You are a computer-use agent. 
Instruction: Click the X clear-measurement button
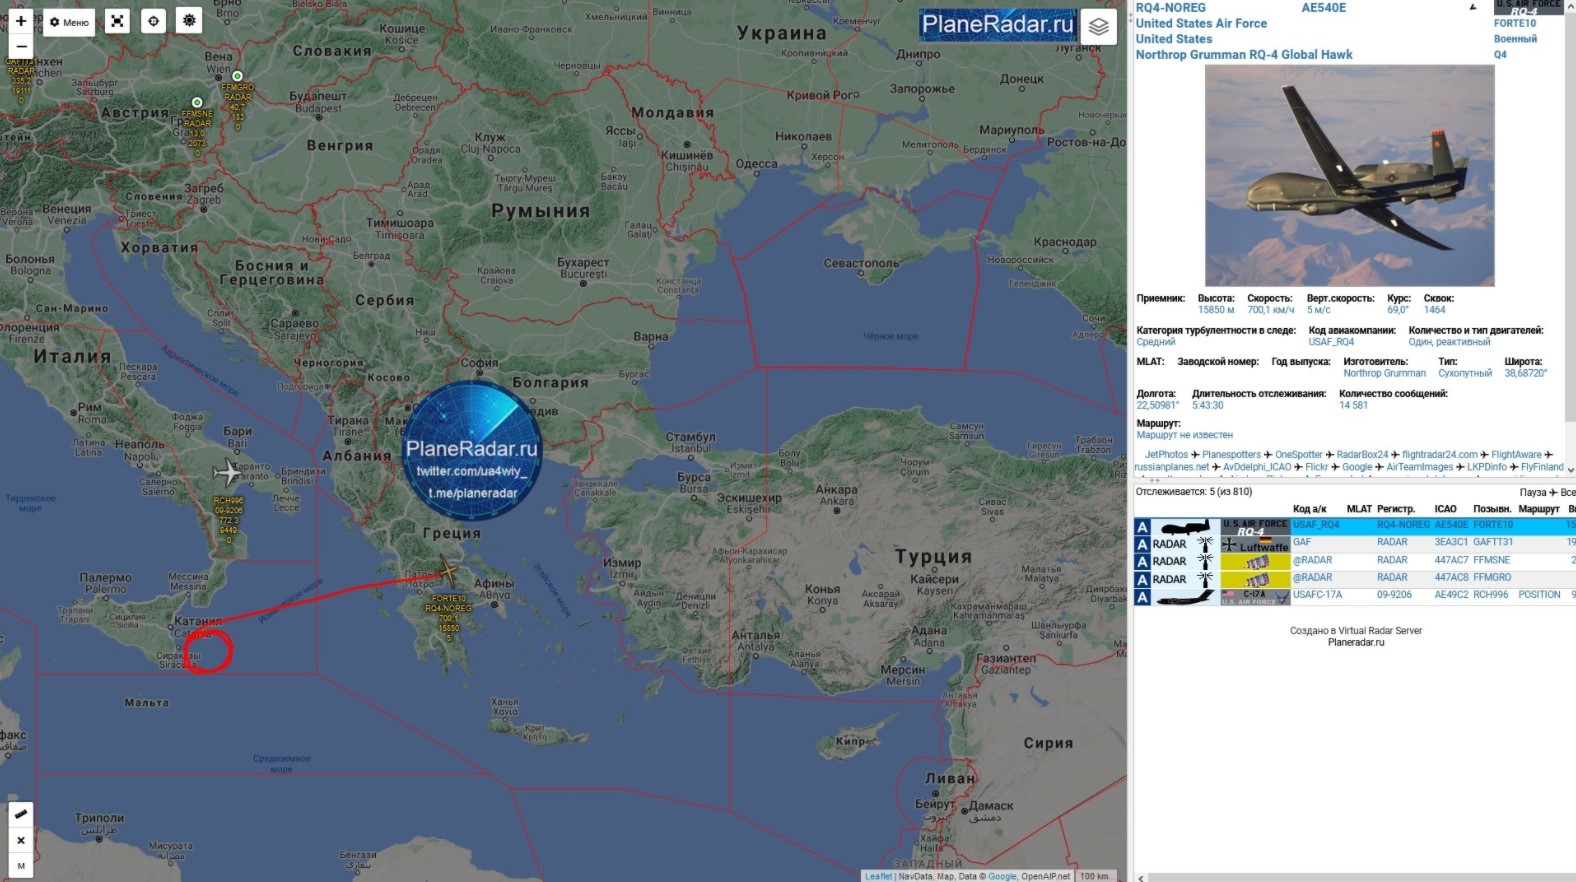coord(21,840)
